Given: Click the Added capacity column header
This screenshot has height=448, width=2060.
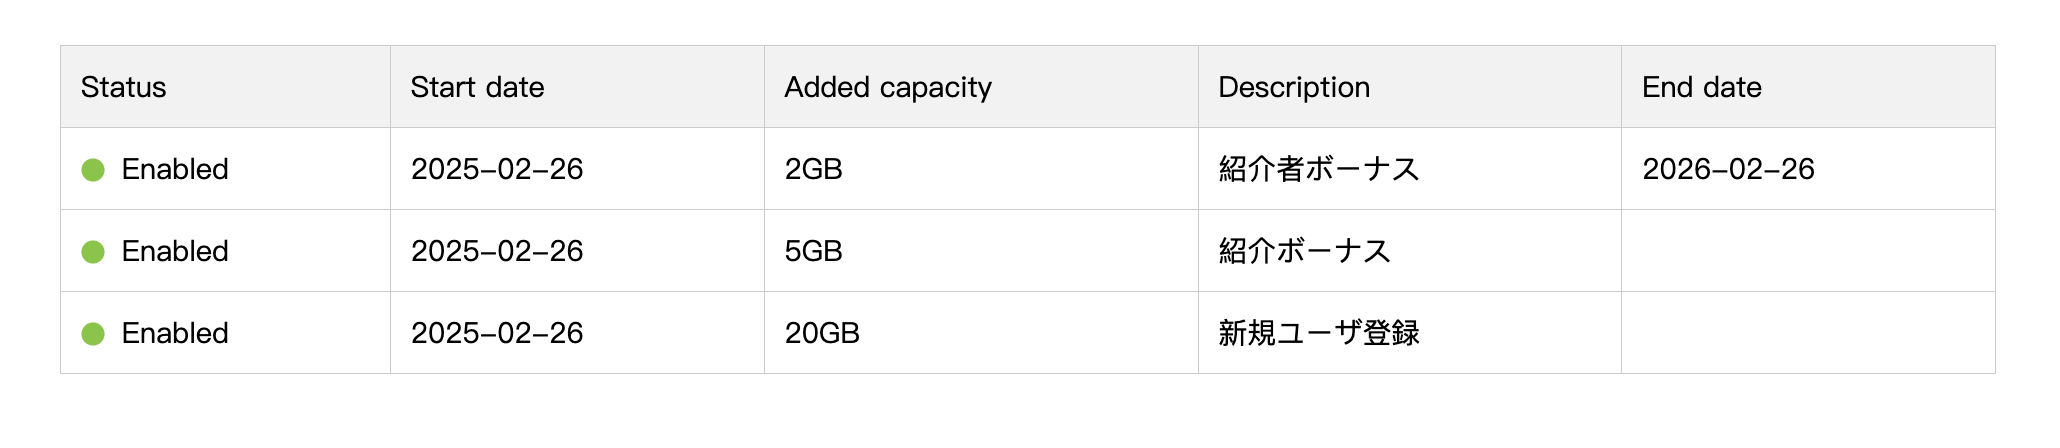Looking at the screenshot, I should [887, 87].
